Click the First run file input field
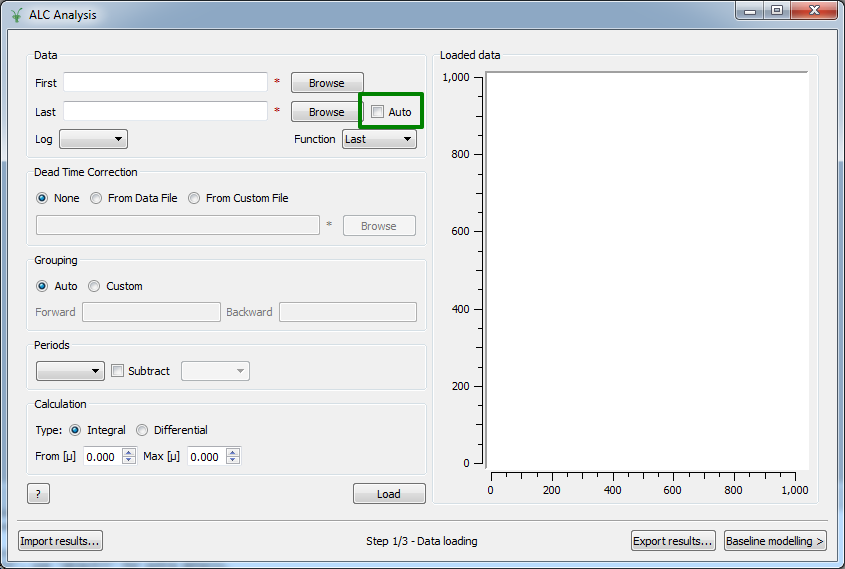845x569 pixels. coord(165,82)
